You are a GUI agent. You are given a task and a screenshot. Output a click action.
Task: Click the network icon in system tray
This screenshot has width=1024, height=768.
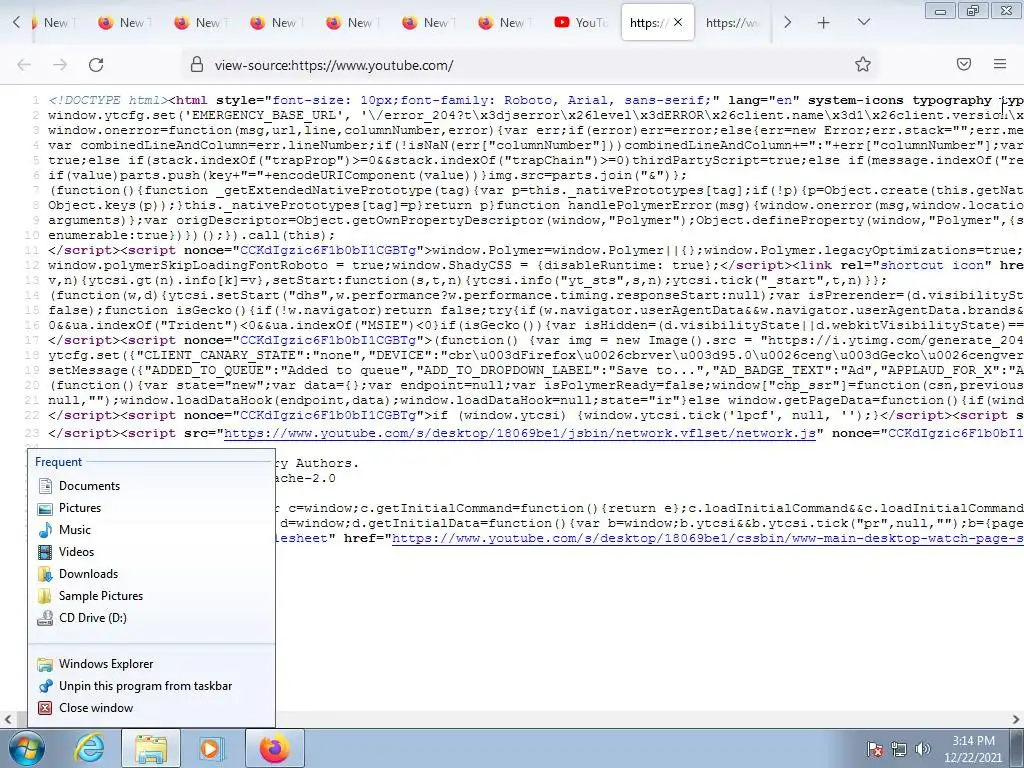899,749
